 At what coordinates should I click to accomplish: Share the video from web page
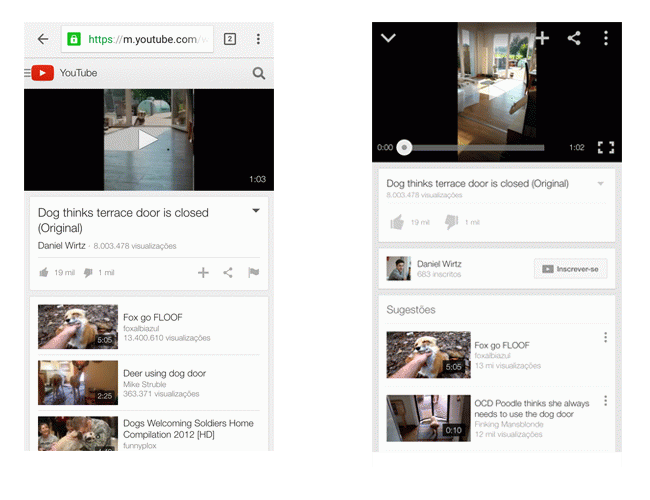(x=228, y=272)
